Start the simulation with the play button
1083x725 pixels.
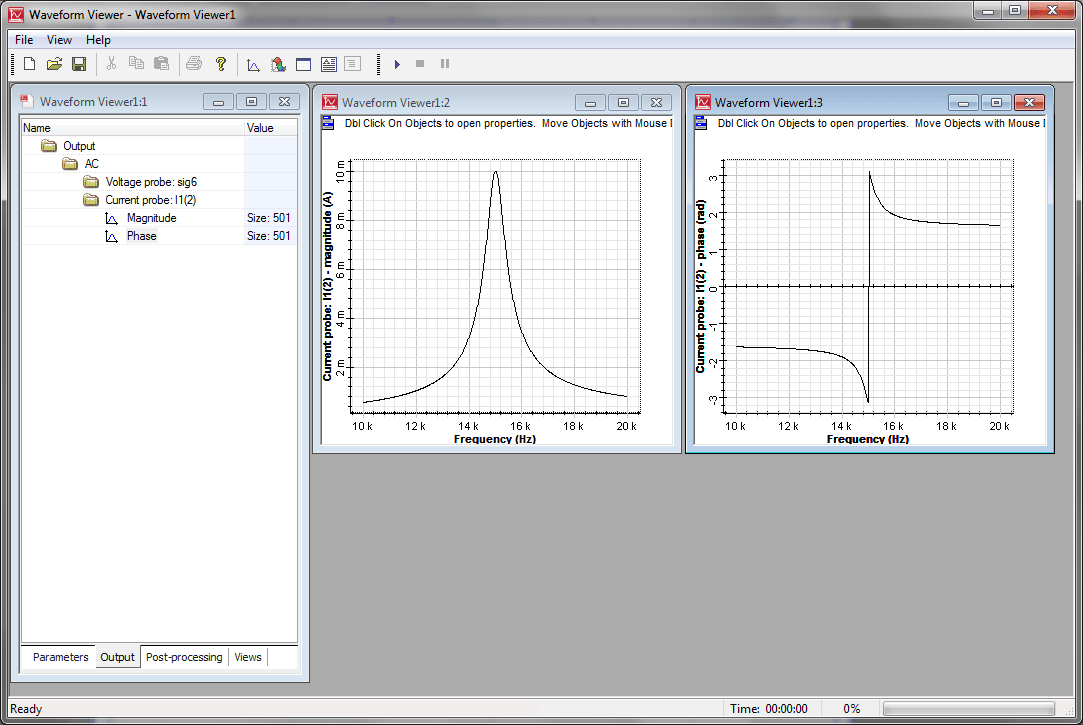(x=397, y=63)
